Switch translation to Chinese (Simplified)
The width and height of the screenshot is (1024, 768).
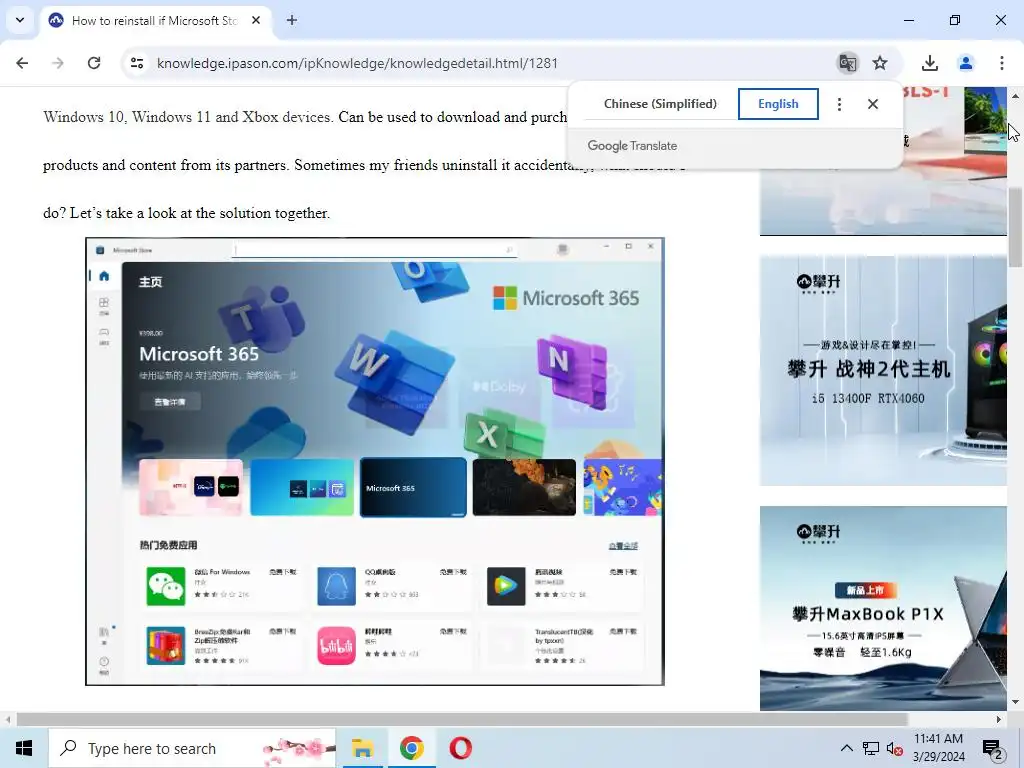coord(660,104)
